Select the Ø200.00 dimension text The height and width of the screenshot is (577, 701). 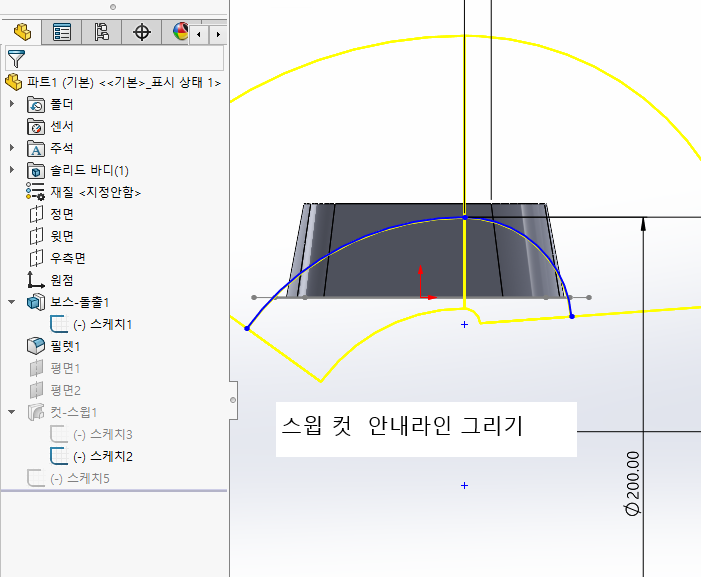[x=633, y=483]
